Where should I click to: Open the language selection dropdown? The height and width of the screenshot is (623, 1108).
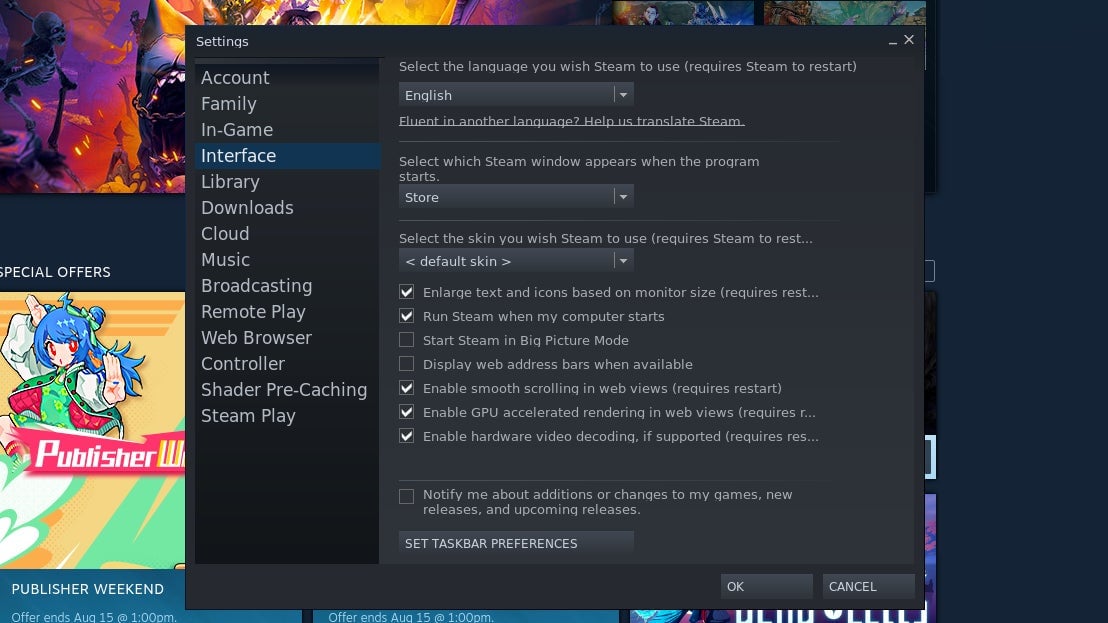(x=623, y=93)
